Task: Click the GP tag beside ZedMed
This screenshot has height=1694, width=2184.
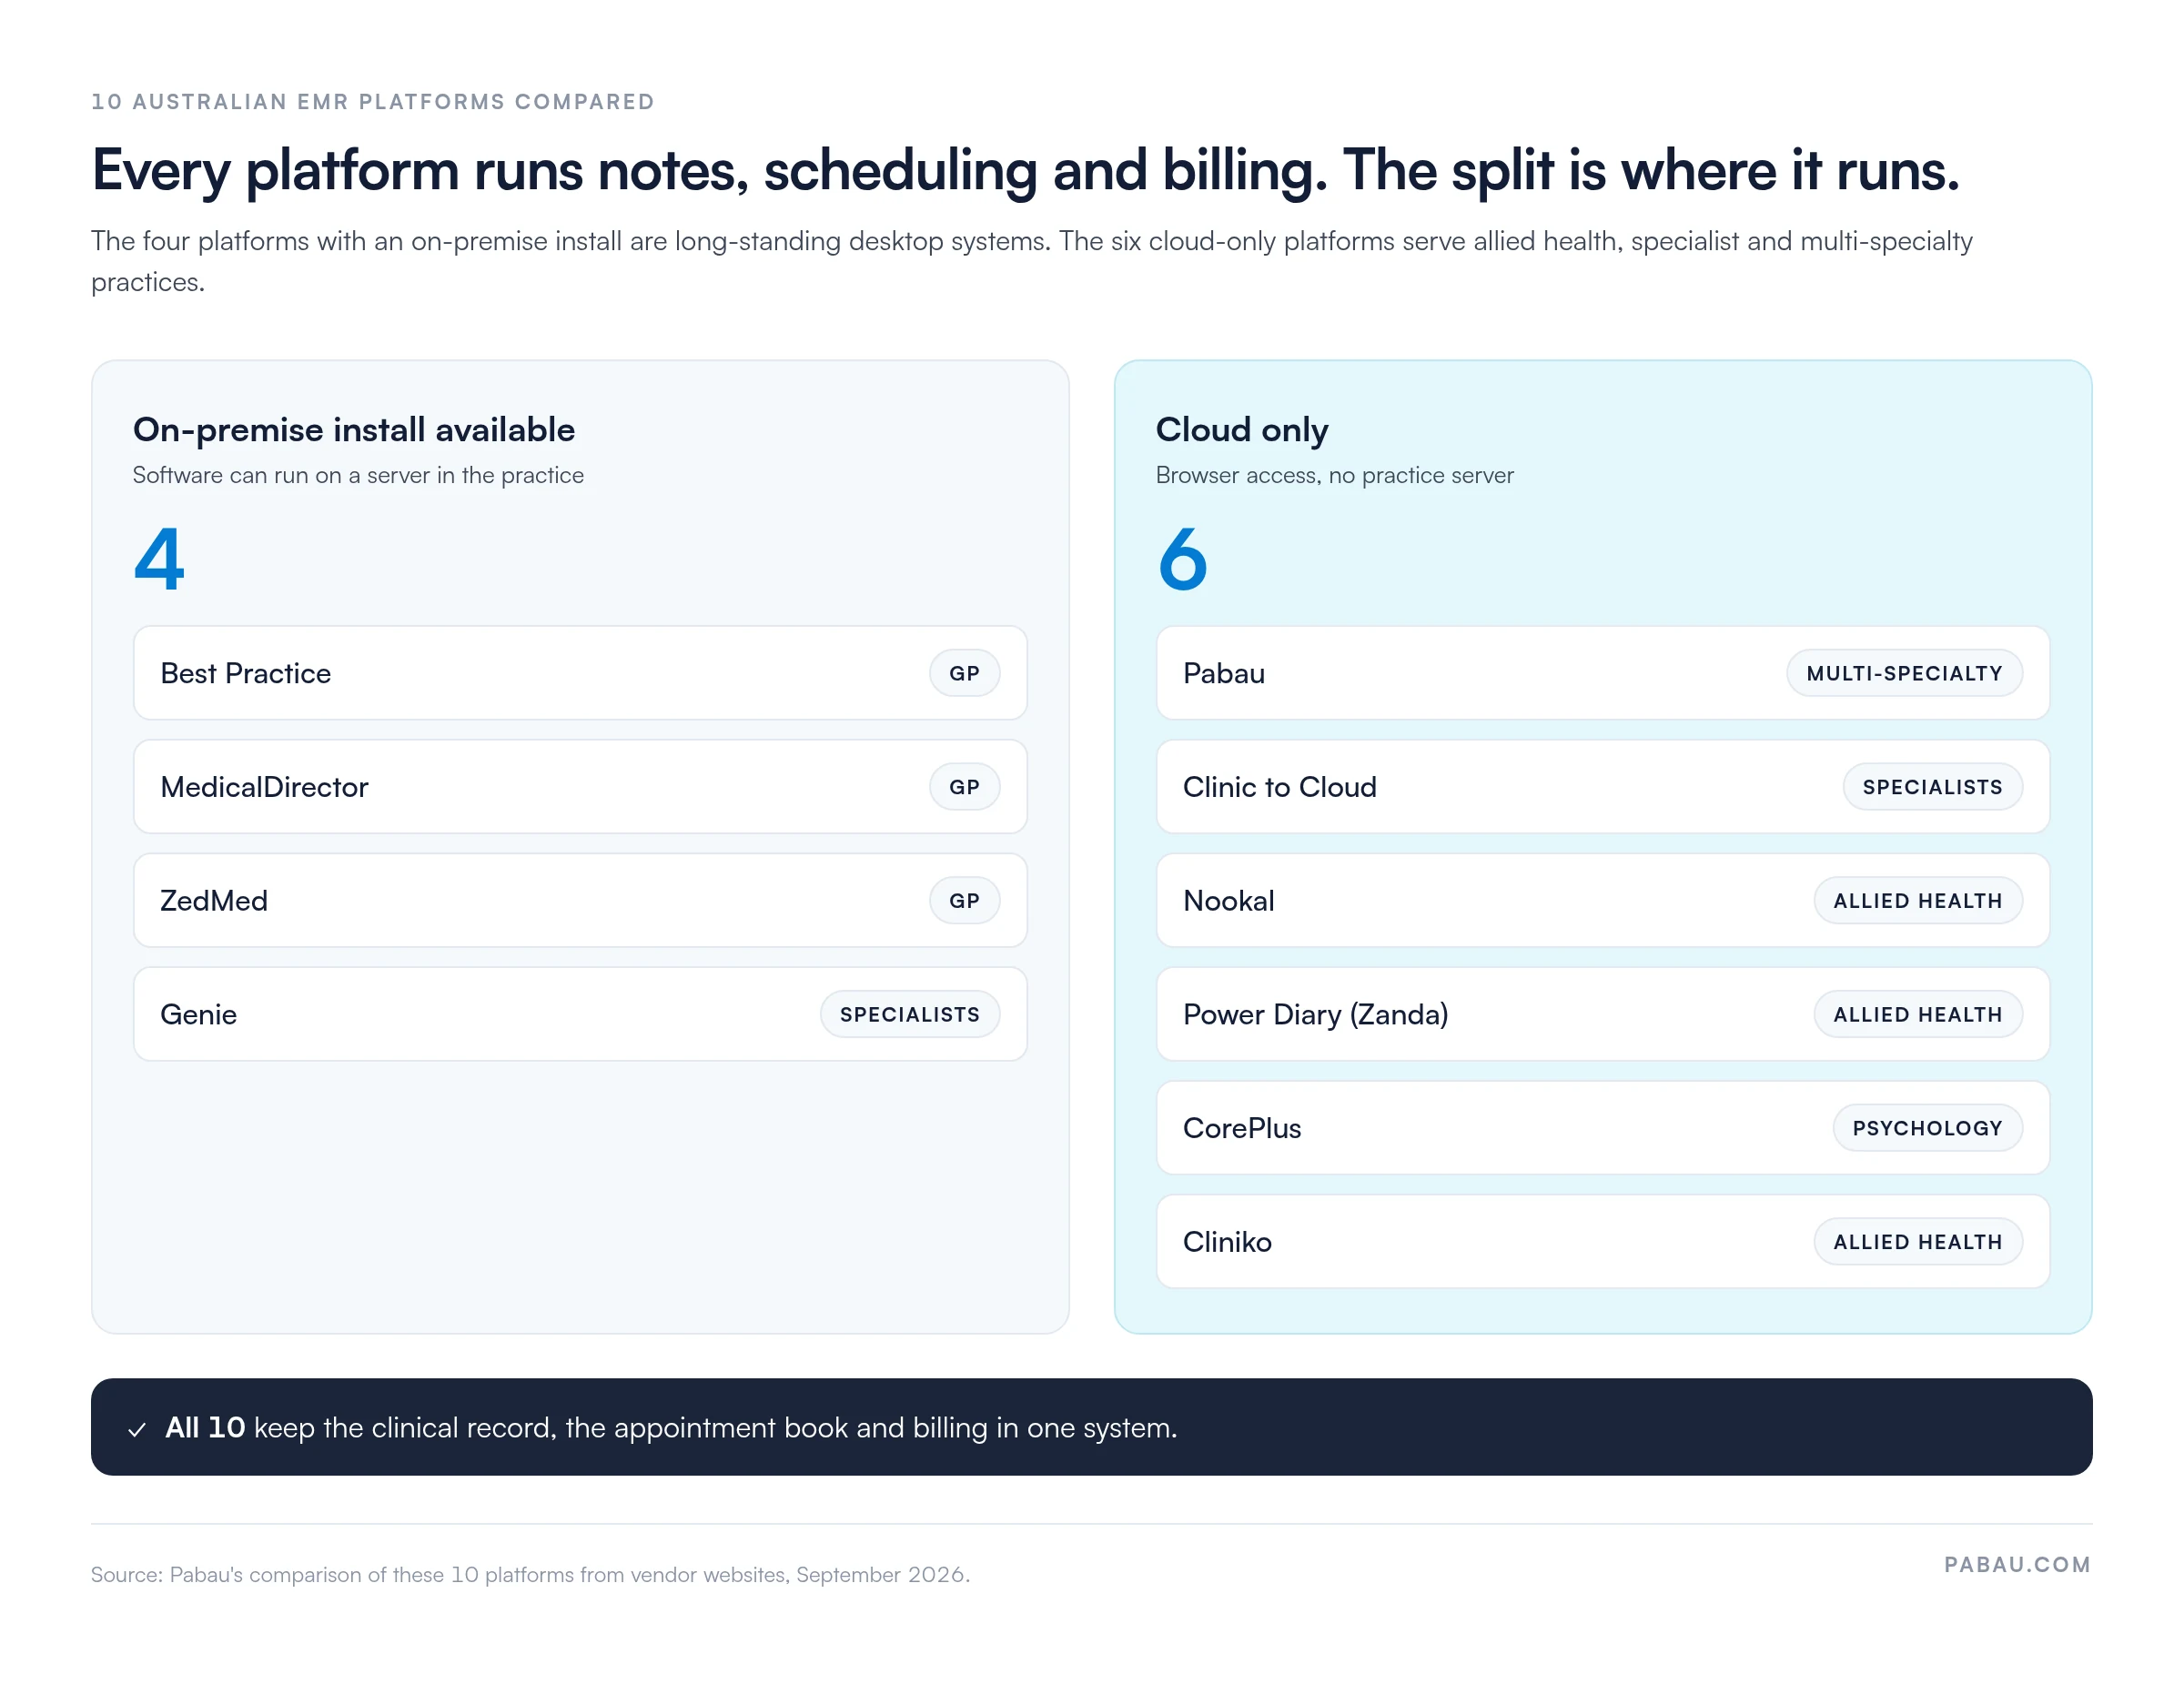Action: click(964, 900)
